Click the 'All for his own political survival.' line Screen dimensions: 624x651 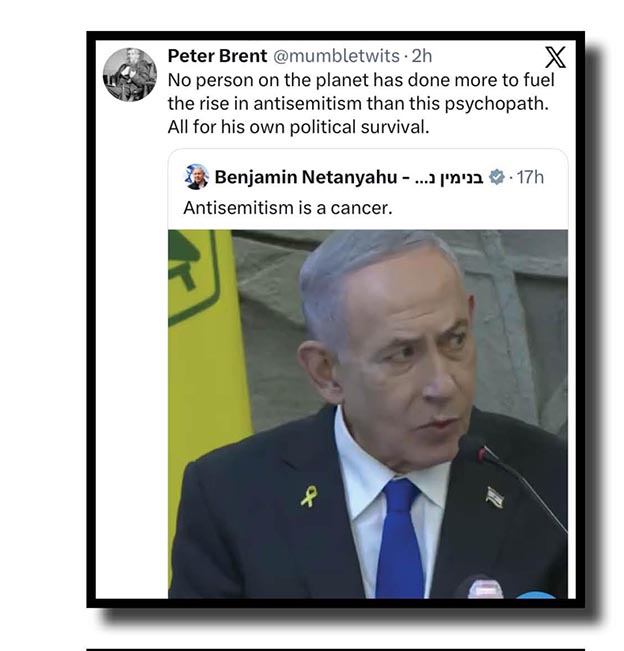pos(299,127)
